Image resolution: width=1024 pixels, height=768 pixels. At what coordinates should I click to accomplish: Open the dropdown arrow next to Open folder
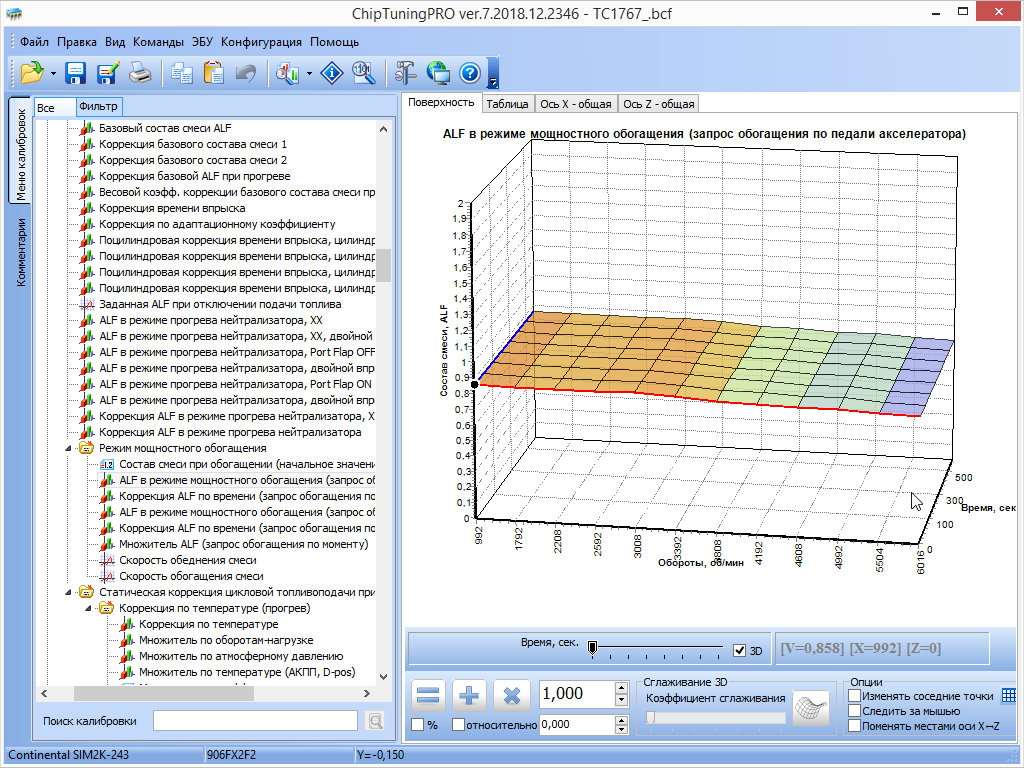[x=53, y=73]
